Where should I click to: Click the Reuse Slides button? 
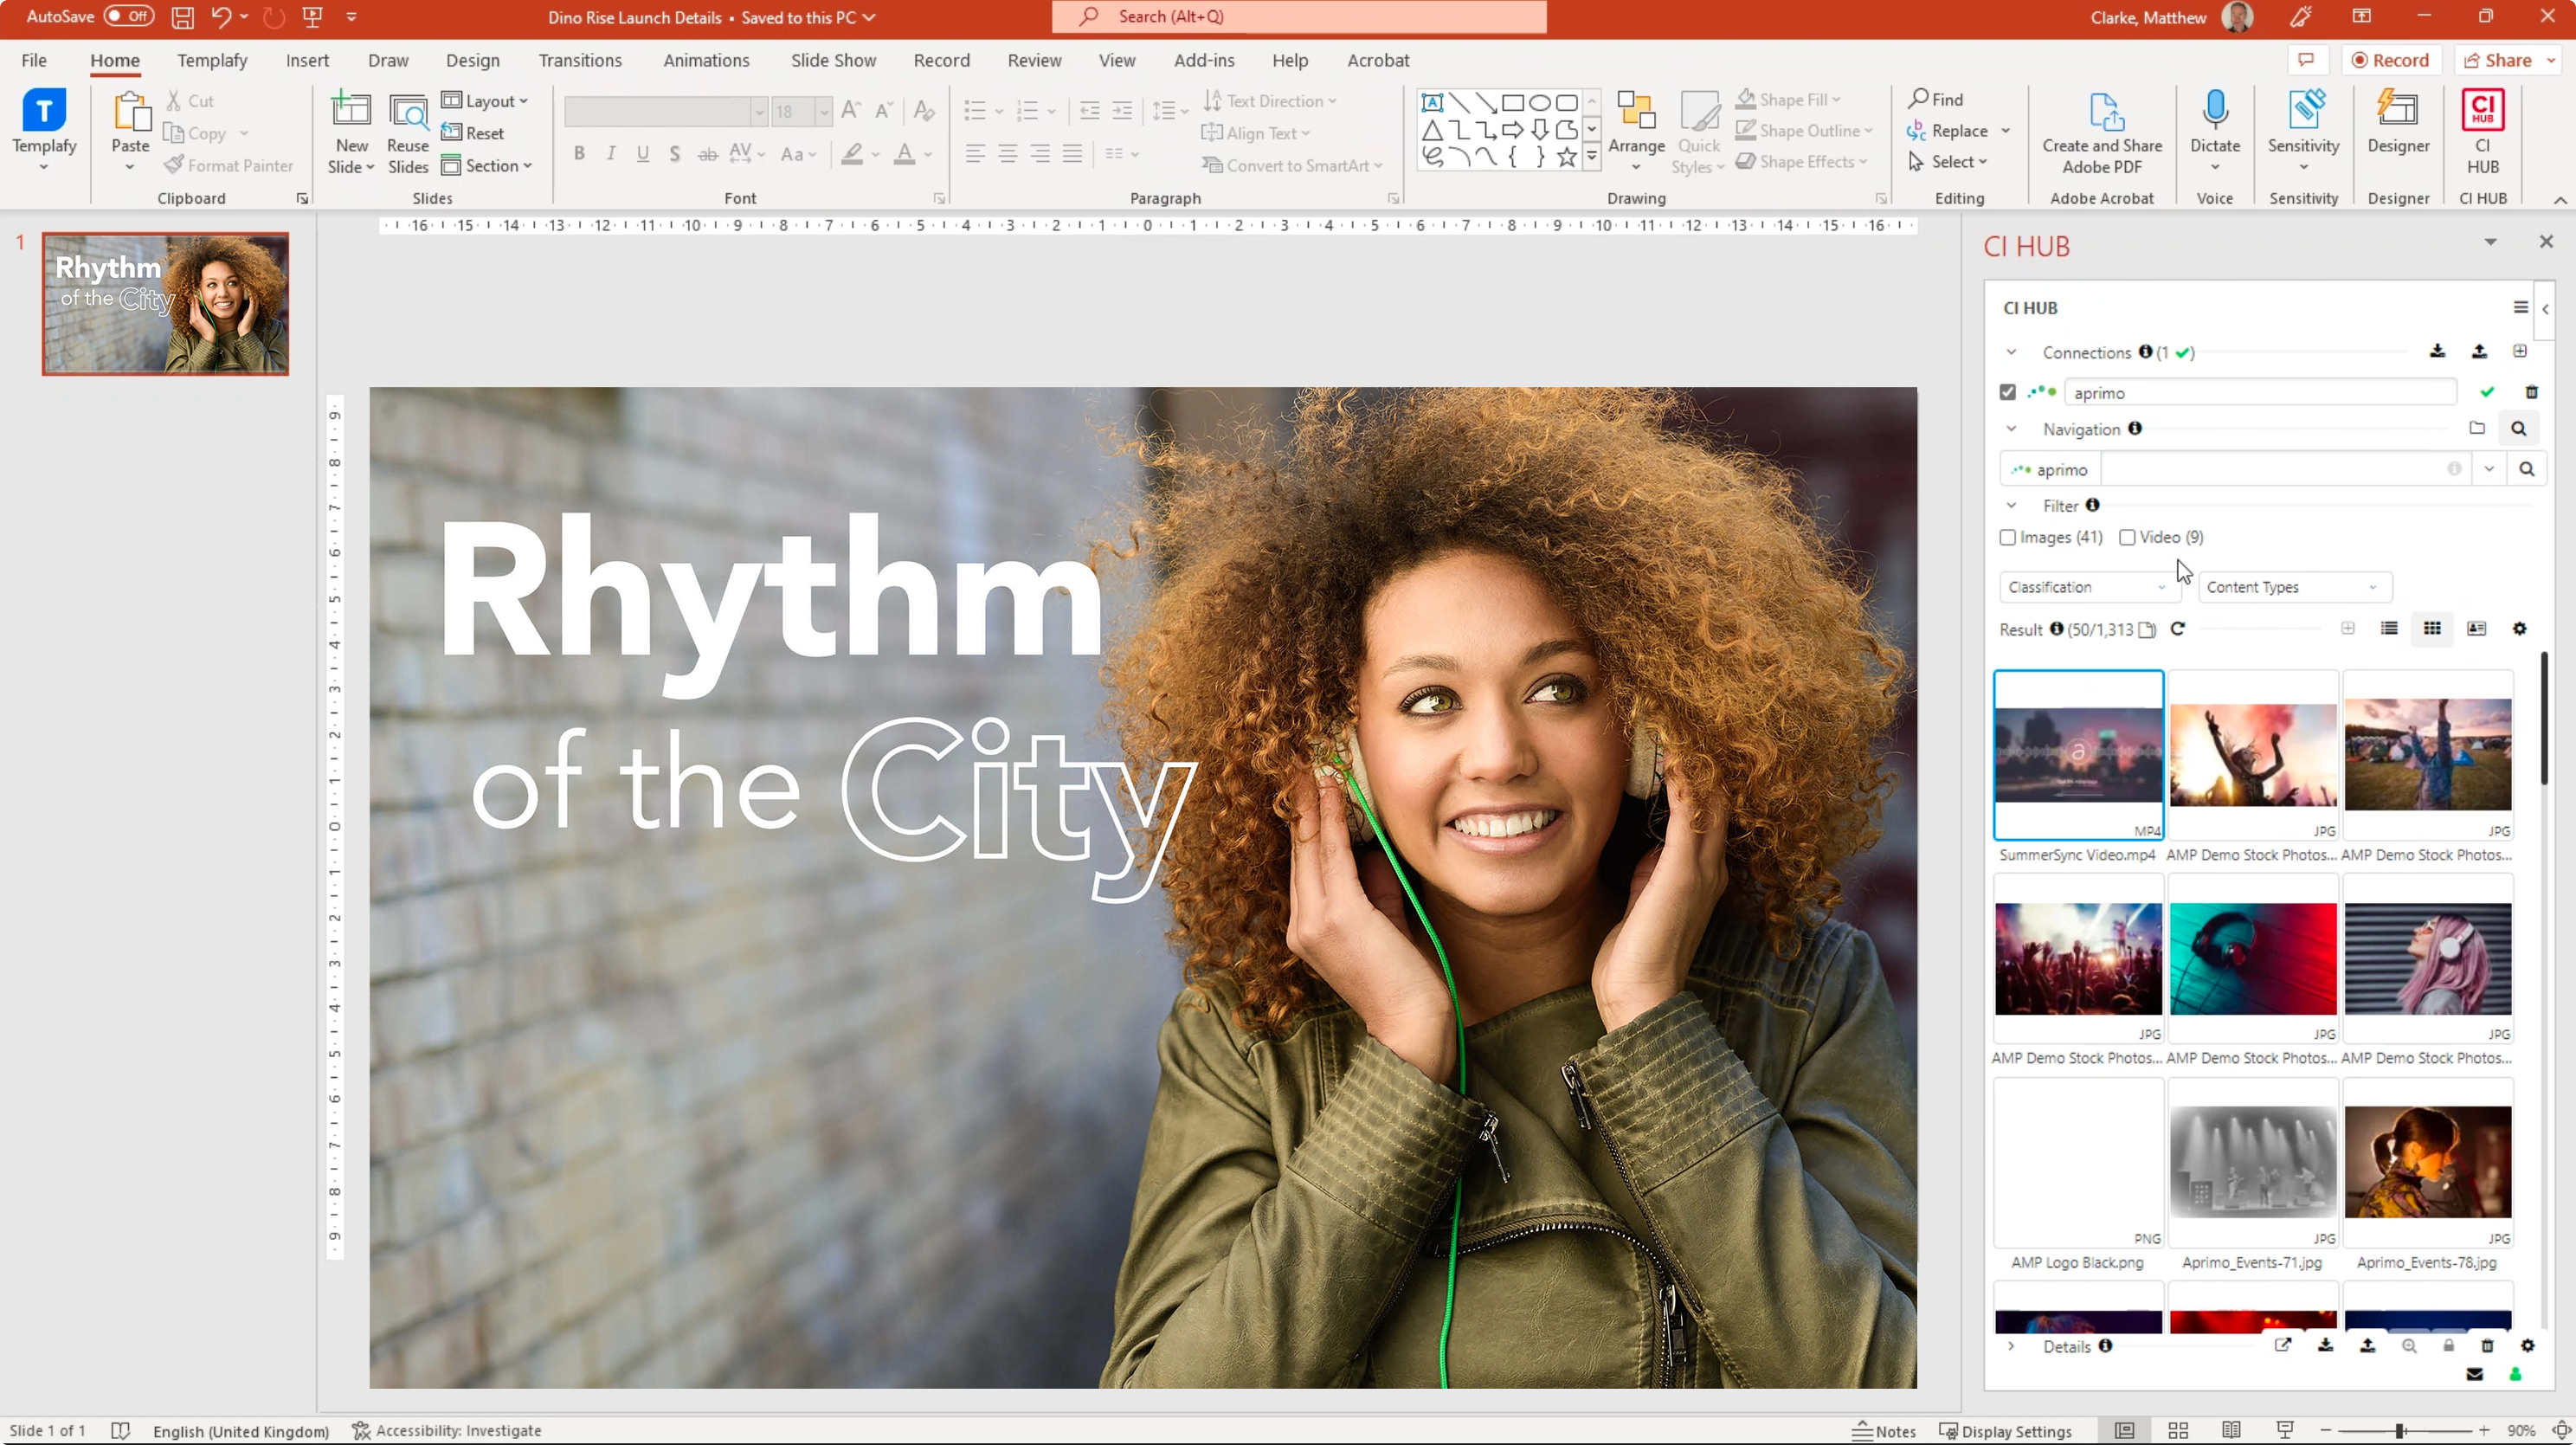(407, 134)
